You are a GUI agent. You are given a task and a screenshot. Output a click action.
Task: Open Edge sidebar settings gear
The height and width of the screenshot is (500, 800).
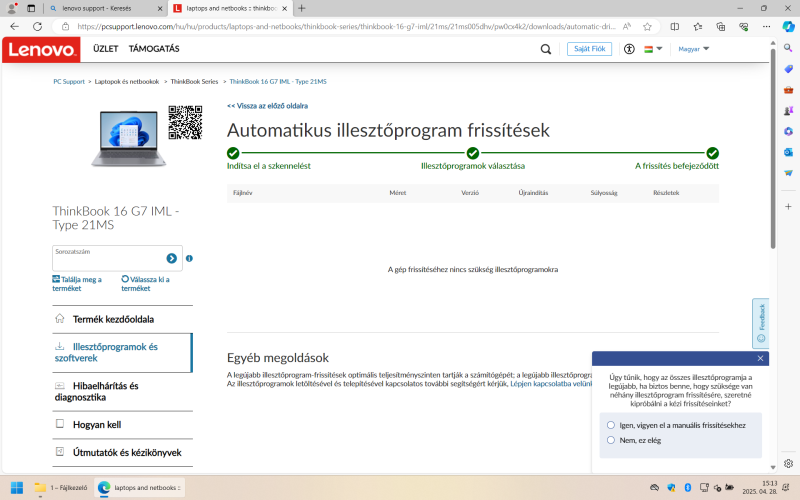click(x=788, y=463)
